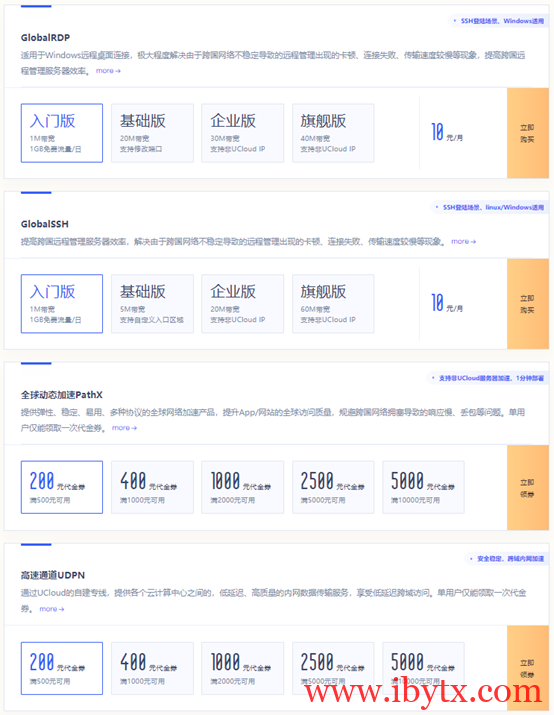Choose UDPN 1000元代金券 coupon
This screenshot has height=715, width=554.
pyautogui.click(x=243, y=668)
